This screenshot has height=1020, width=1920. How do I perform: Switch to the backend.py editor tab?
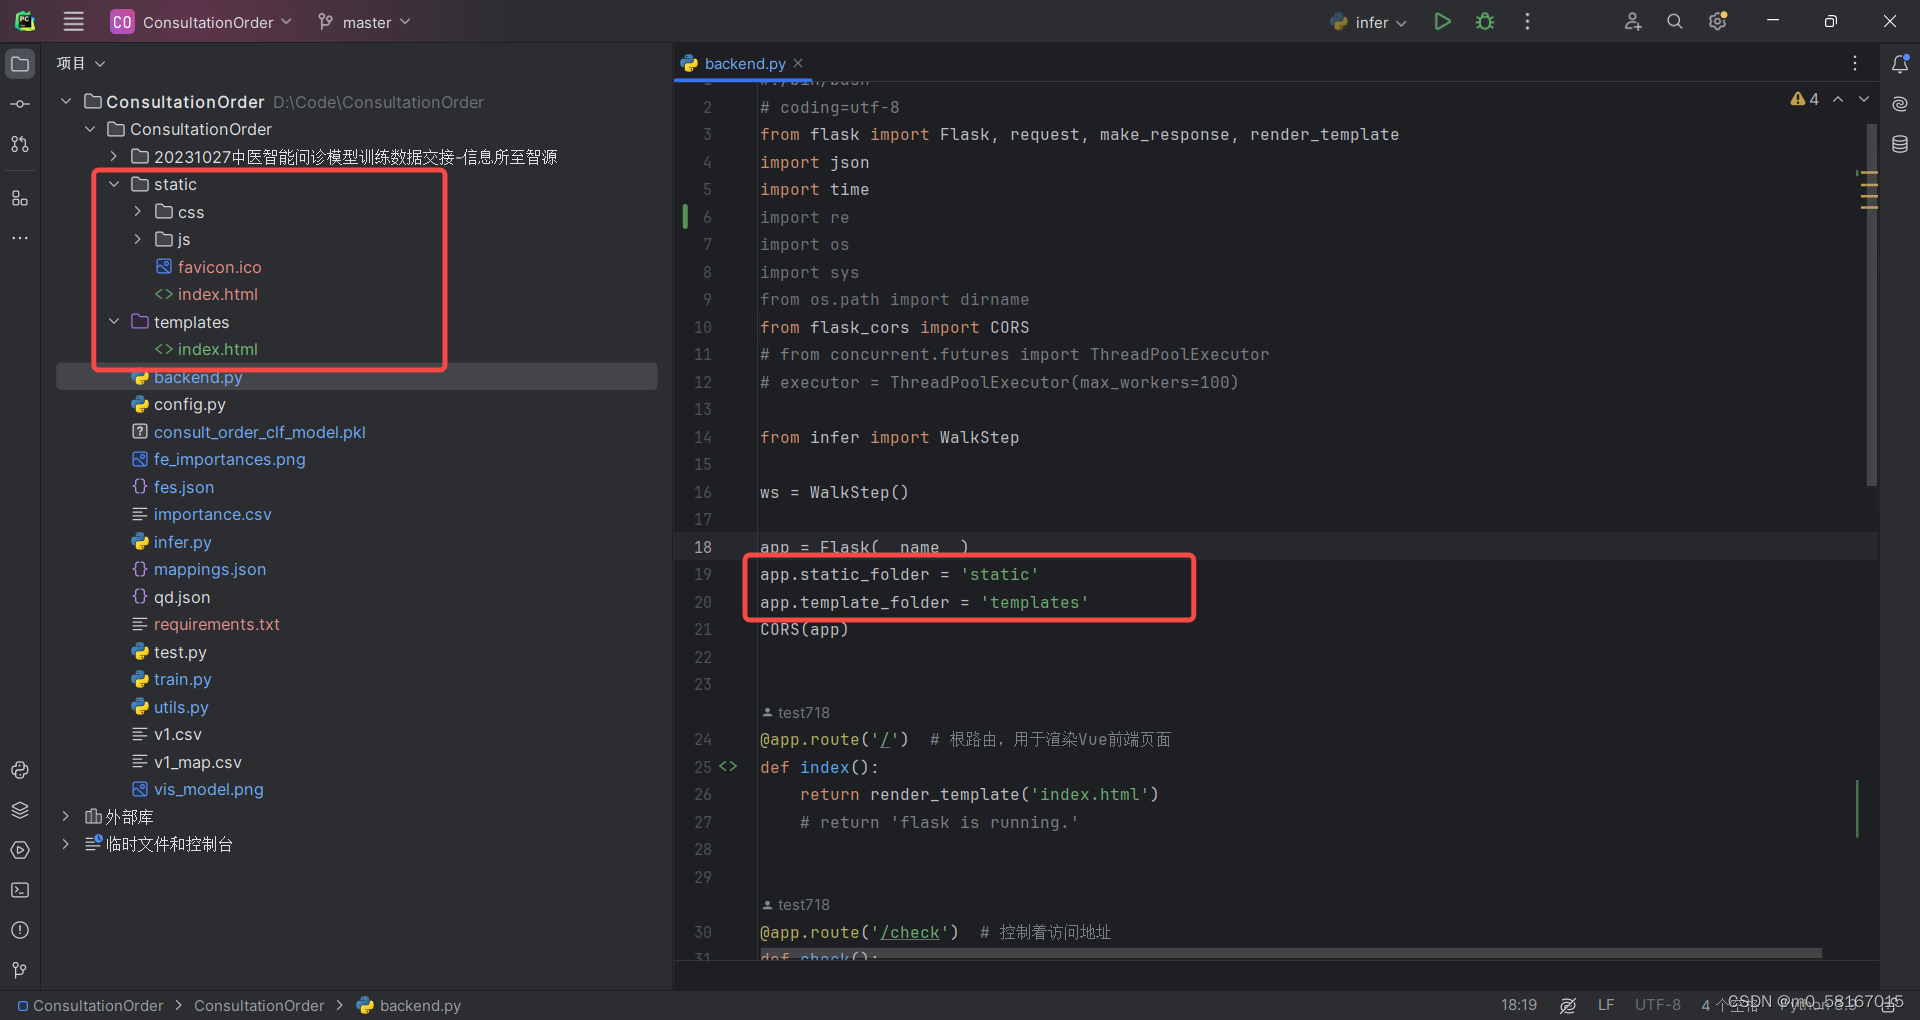point(745,63)
